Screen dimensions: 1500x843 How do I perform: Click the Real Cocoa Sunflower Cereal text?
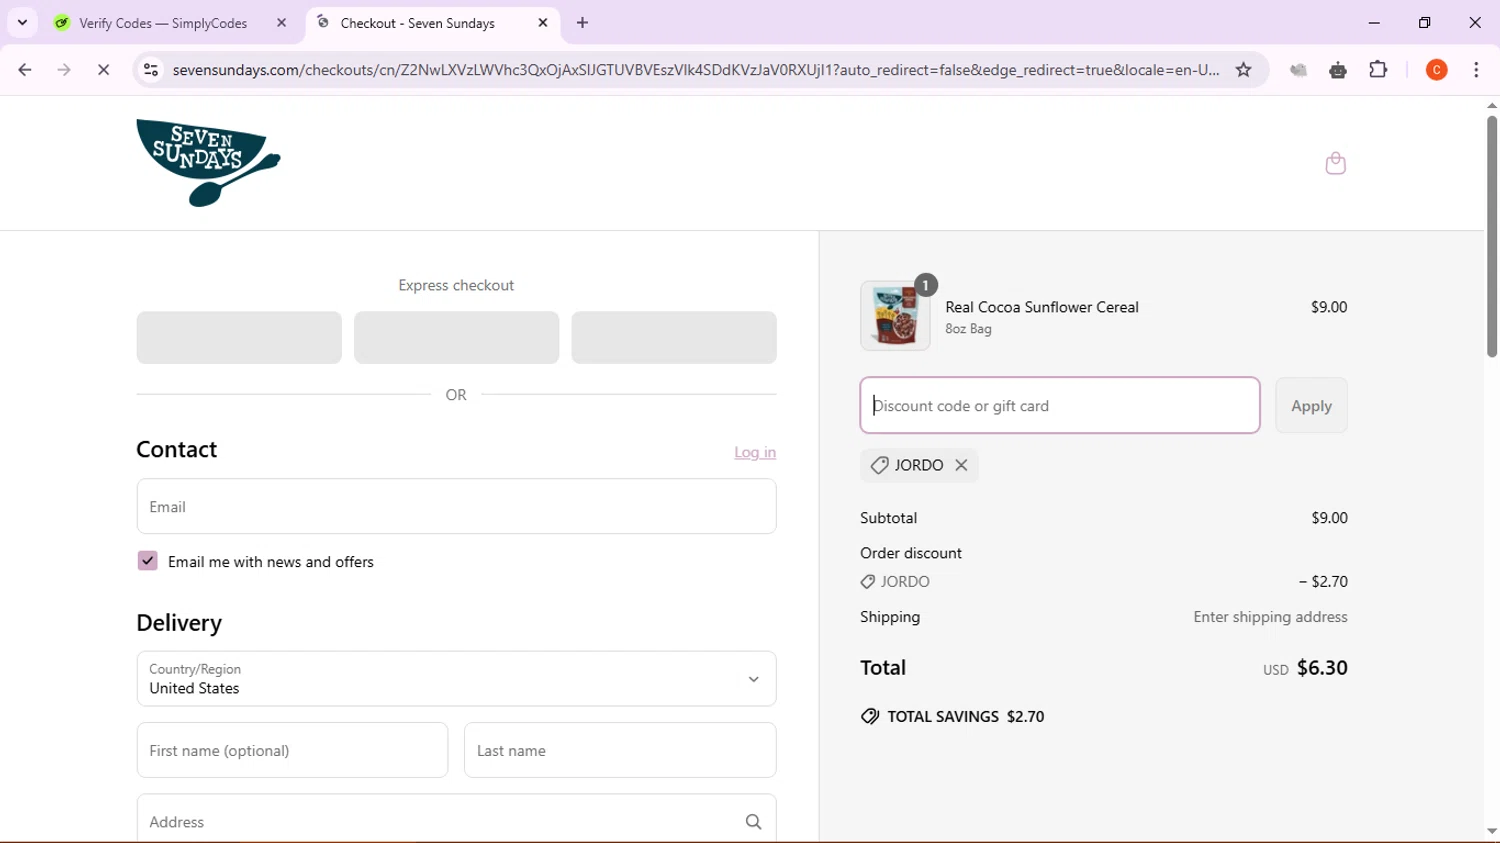click(1042, 307)
